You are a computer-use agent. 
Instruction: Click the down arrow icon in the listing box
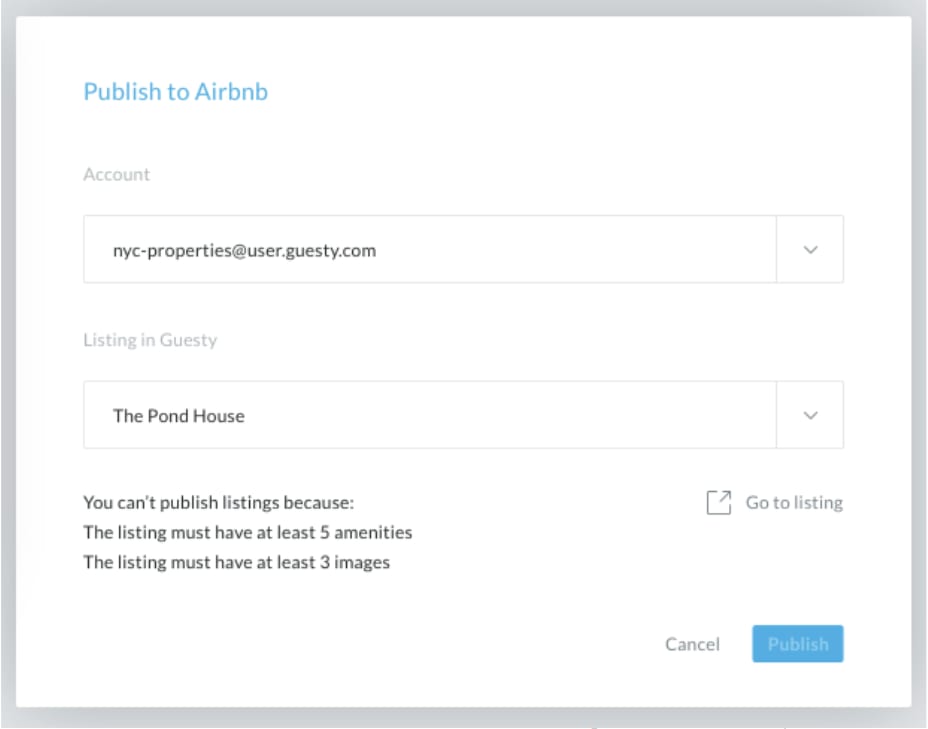pyautogui.click(x=810, y=415)
